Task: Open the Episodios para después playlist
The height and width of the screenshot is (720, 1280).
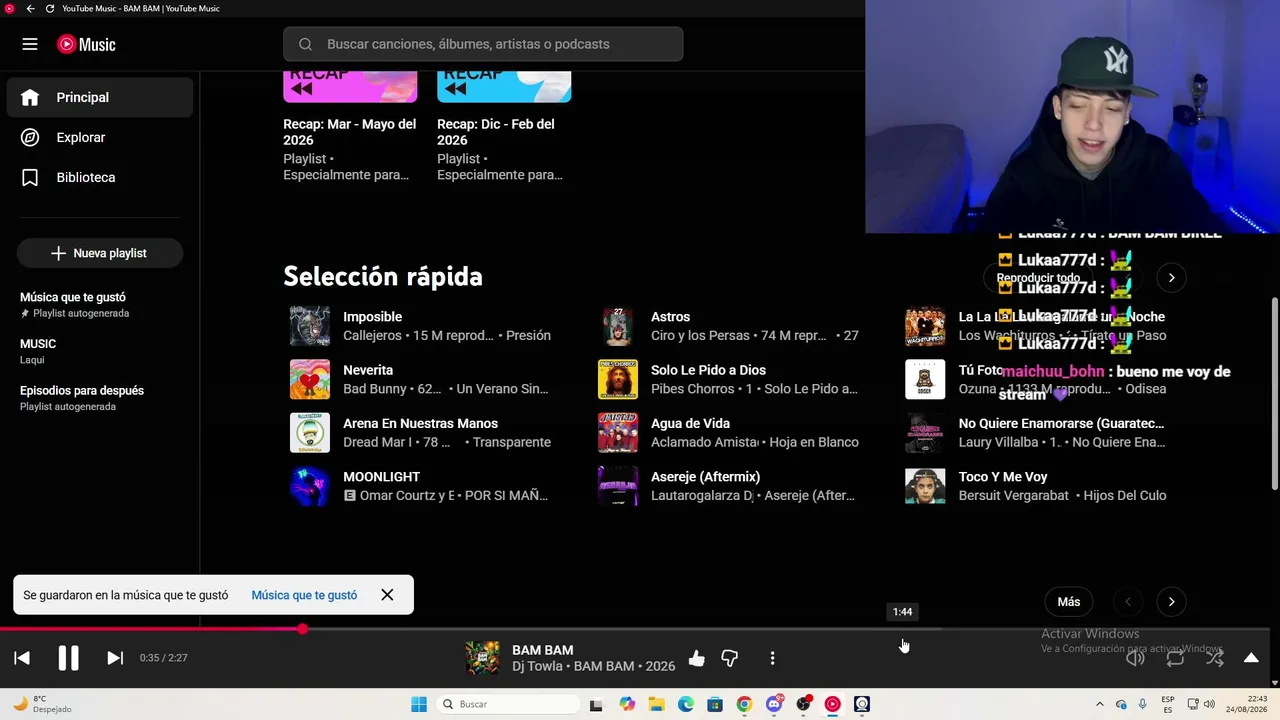Action: (100, 398)
